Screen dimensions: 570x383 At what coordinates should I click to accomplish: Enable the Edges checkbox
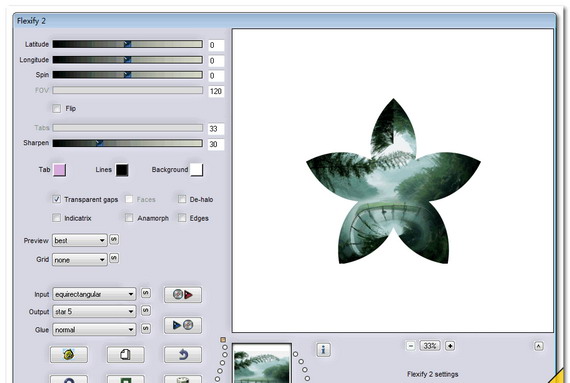point(182,218)
